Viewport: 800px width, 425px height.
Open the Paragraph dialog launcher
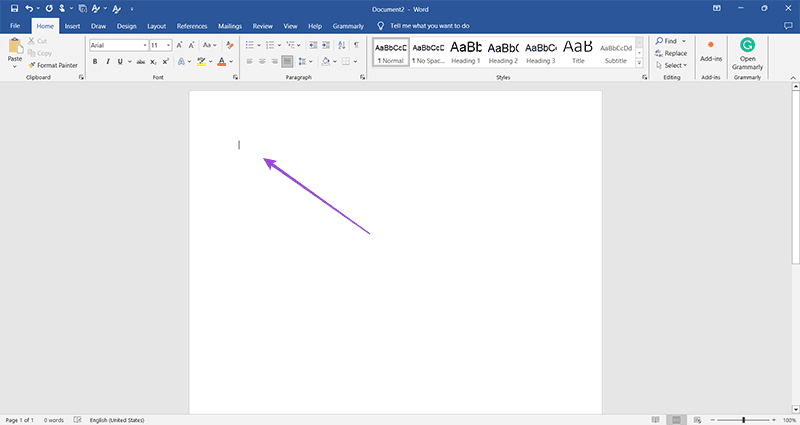362,78
